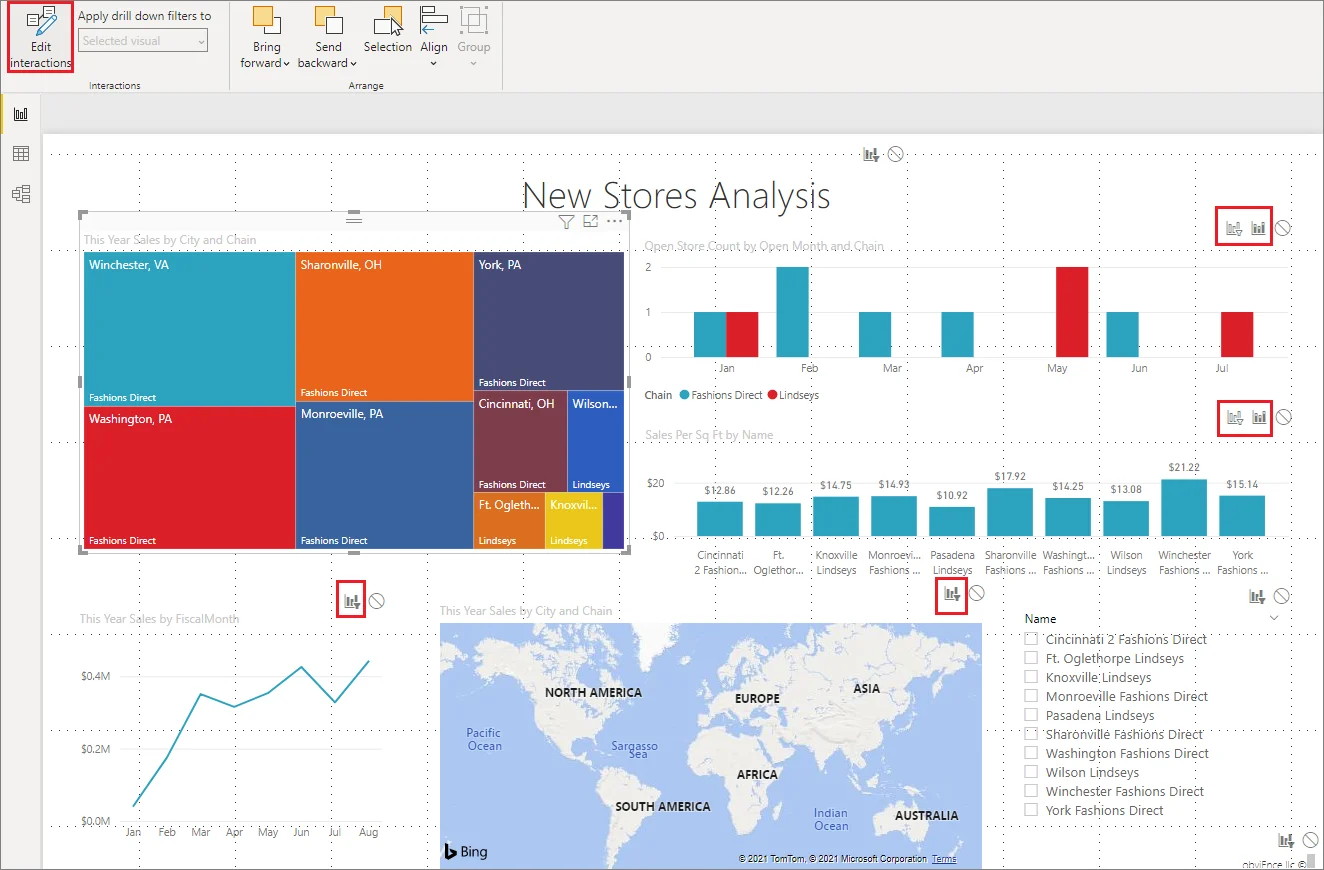Switch to Data view in left sidebar
Screen dimensions: 1324x870
tap(21, 154)
